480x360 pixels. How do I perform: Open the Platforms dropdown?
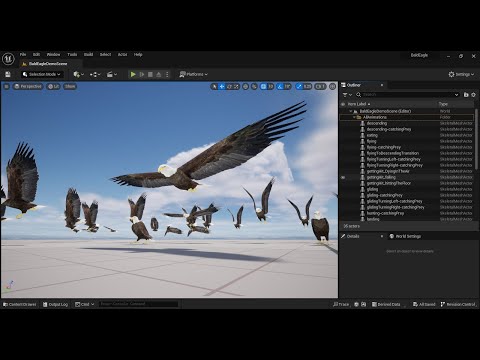tap(193, 74)
